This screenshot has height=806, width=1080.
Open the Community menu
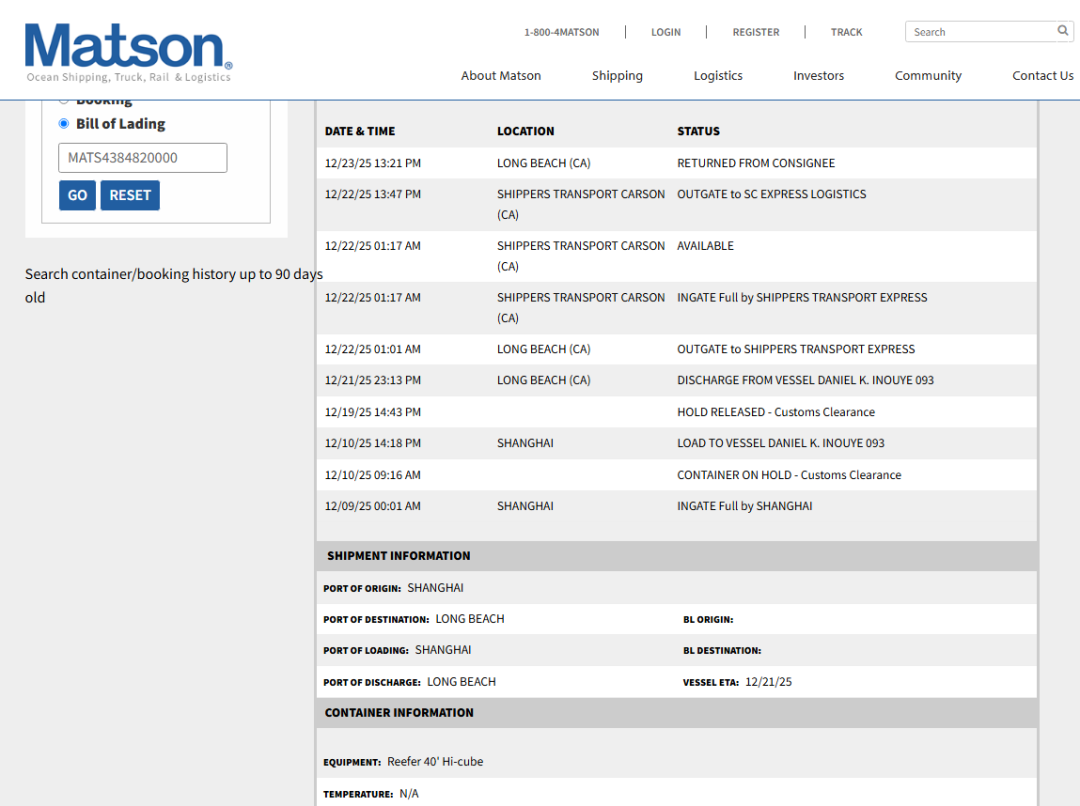pyautogui.click(x=928, y=76)
